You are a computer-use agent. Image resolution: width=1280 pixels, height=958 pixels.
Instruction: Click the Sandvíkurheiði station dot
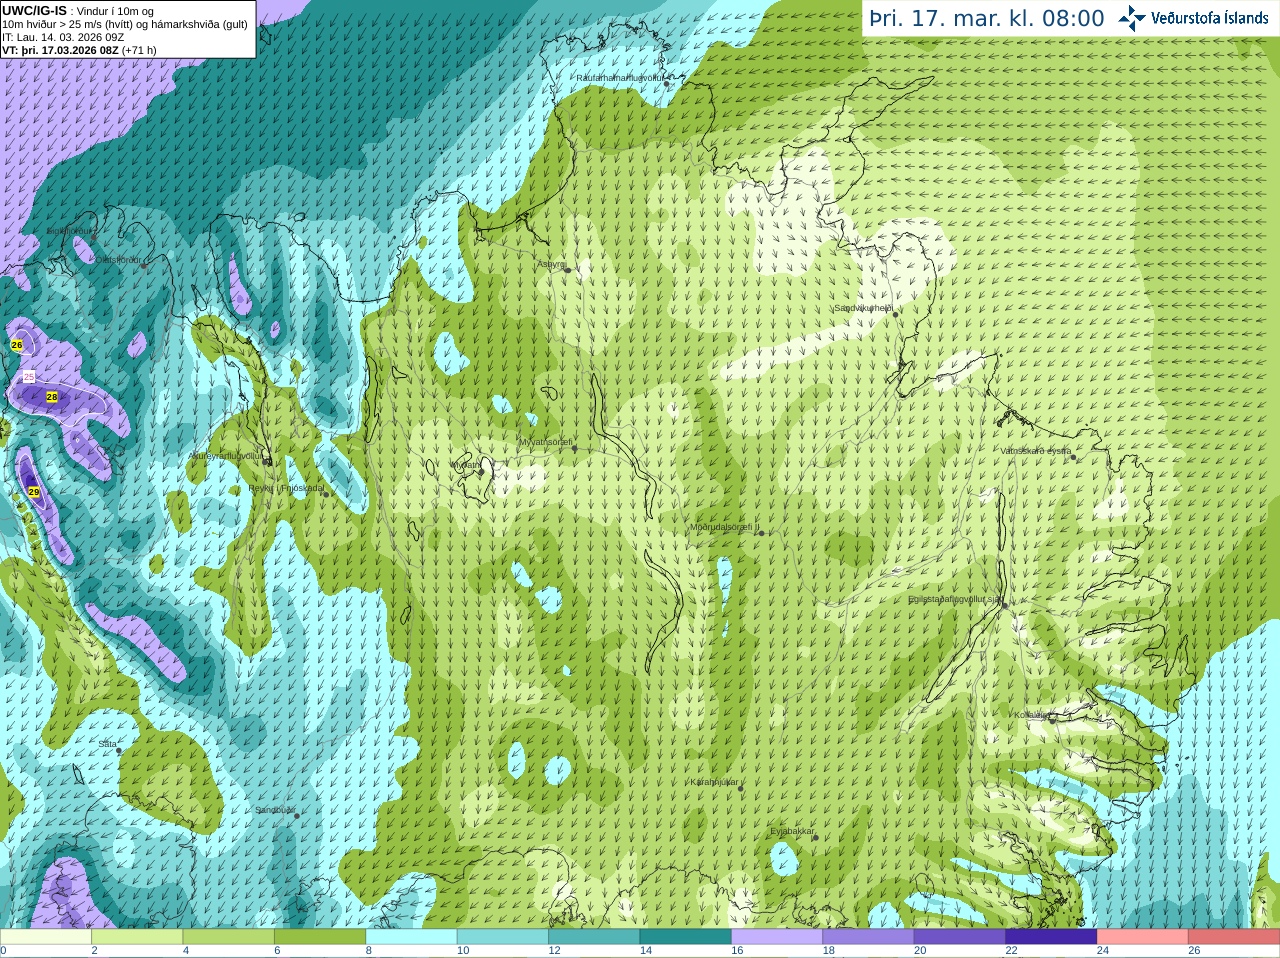point(895,314)
